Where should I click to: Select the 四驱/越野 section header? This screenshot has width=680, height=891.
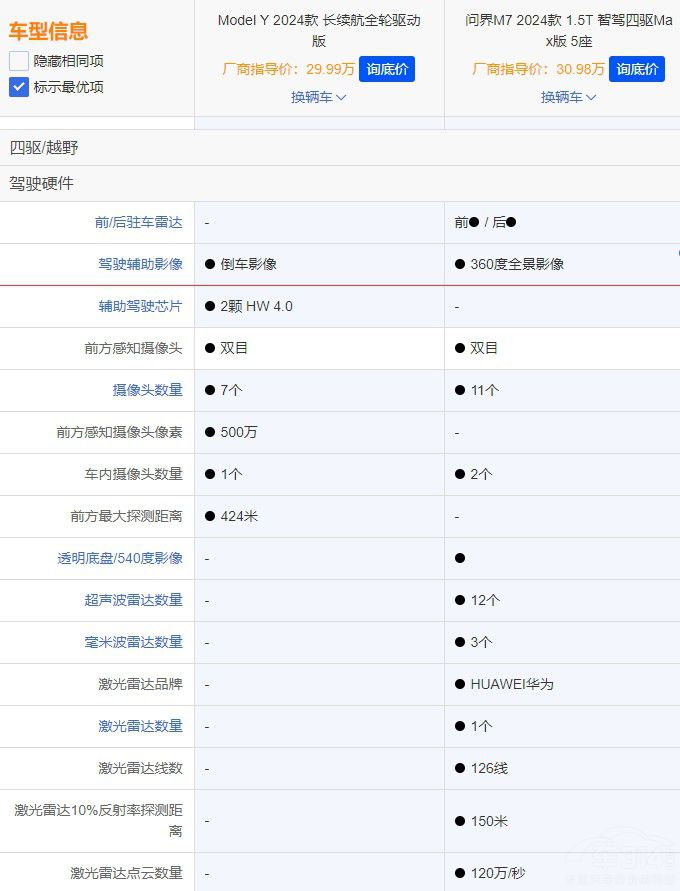[x=44, y=147]
